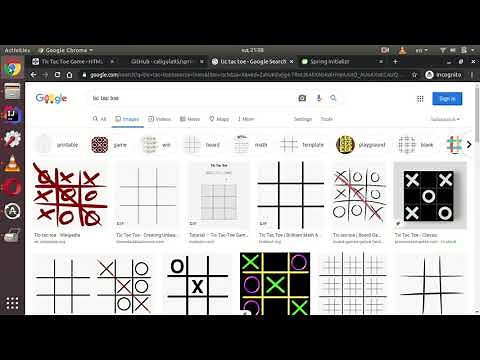This screenshot has height=360, width=480.
Task: Switch to the Videos tab
Action: point(159,119)
